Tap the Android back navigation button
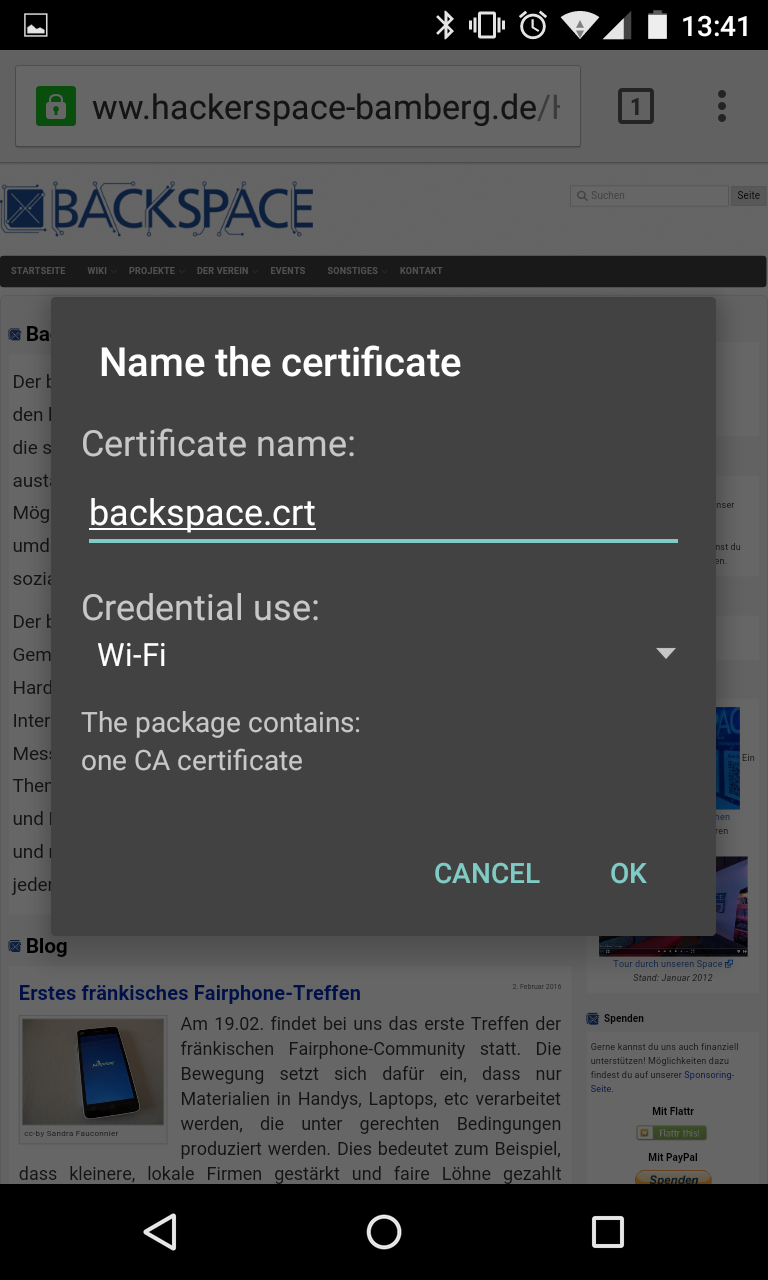Image resolution: width=768 pixels, height=1280 pixels. [x=161, y=1232]
